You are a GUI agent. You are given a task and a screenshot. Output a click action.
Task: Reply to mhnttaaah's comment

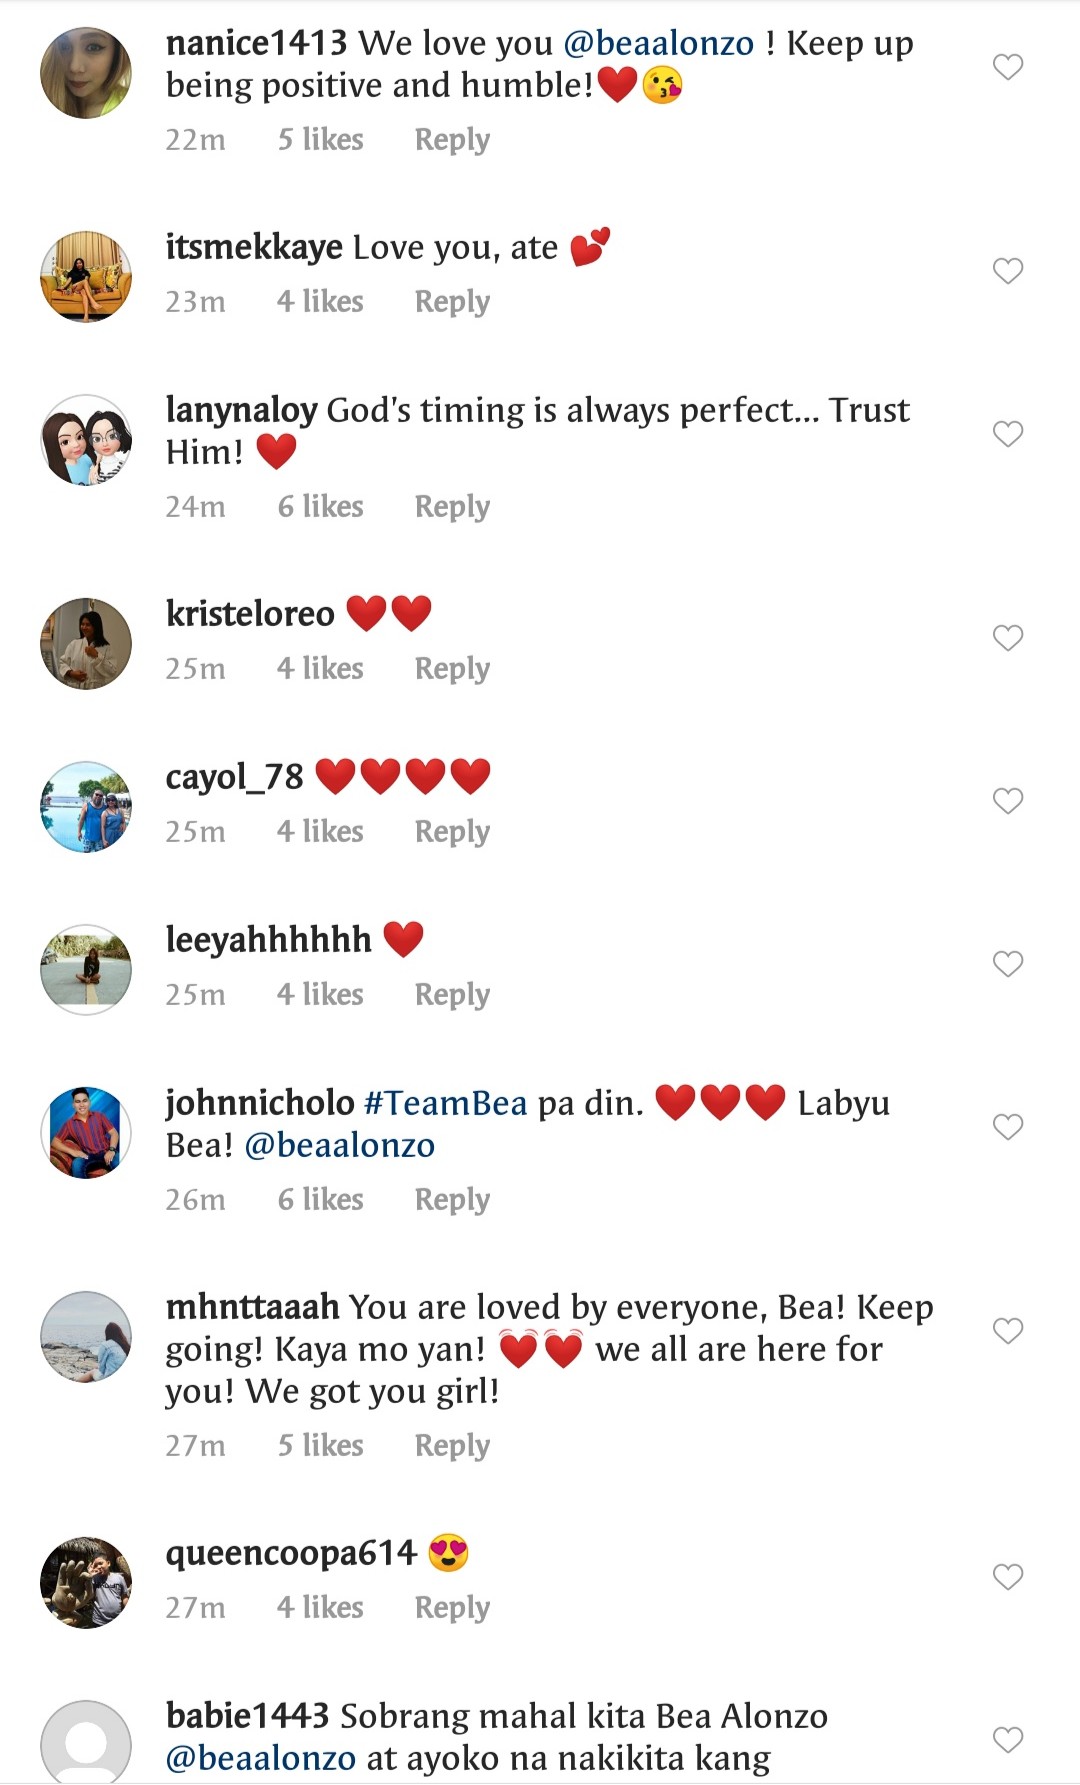pos(451,1444)
